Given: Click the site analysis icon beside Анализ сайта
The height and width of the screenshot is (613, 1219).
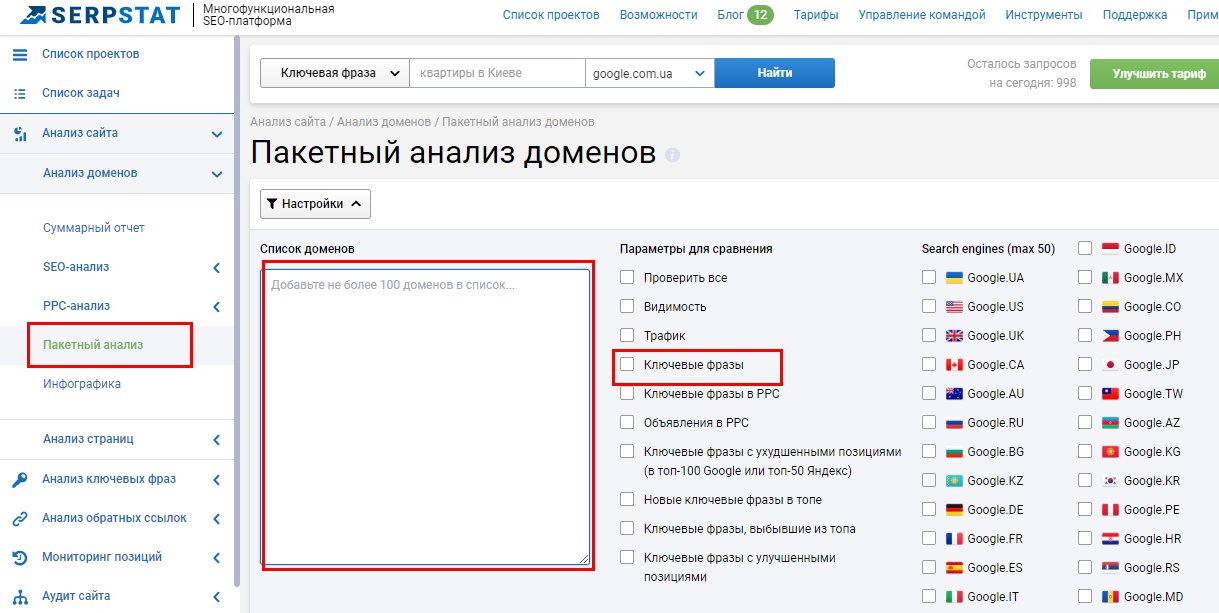Looking at the screenshot, I should pos(19,133).
